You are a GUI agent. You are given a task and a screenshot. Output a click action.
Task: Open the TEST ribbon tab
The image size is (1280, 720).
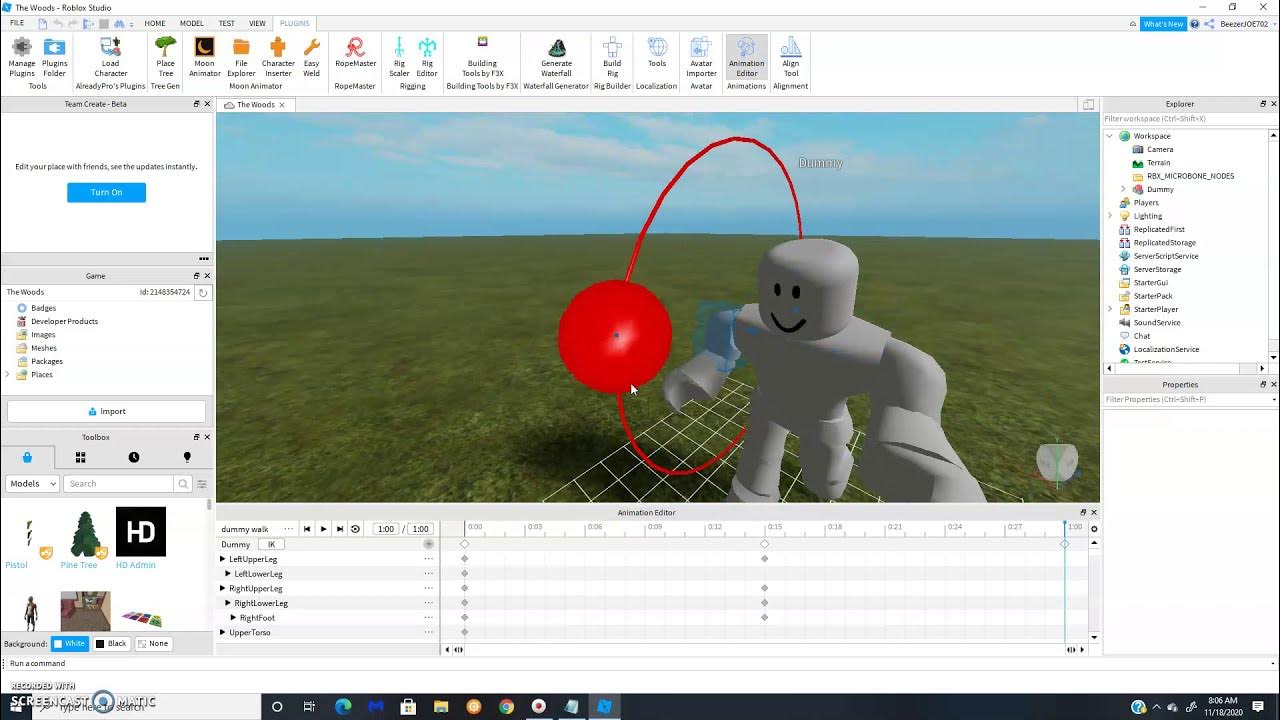(227, 23)
